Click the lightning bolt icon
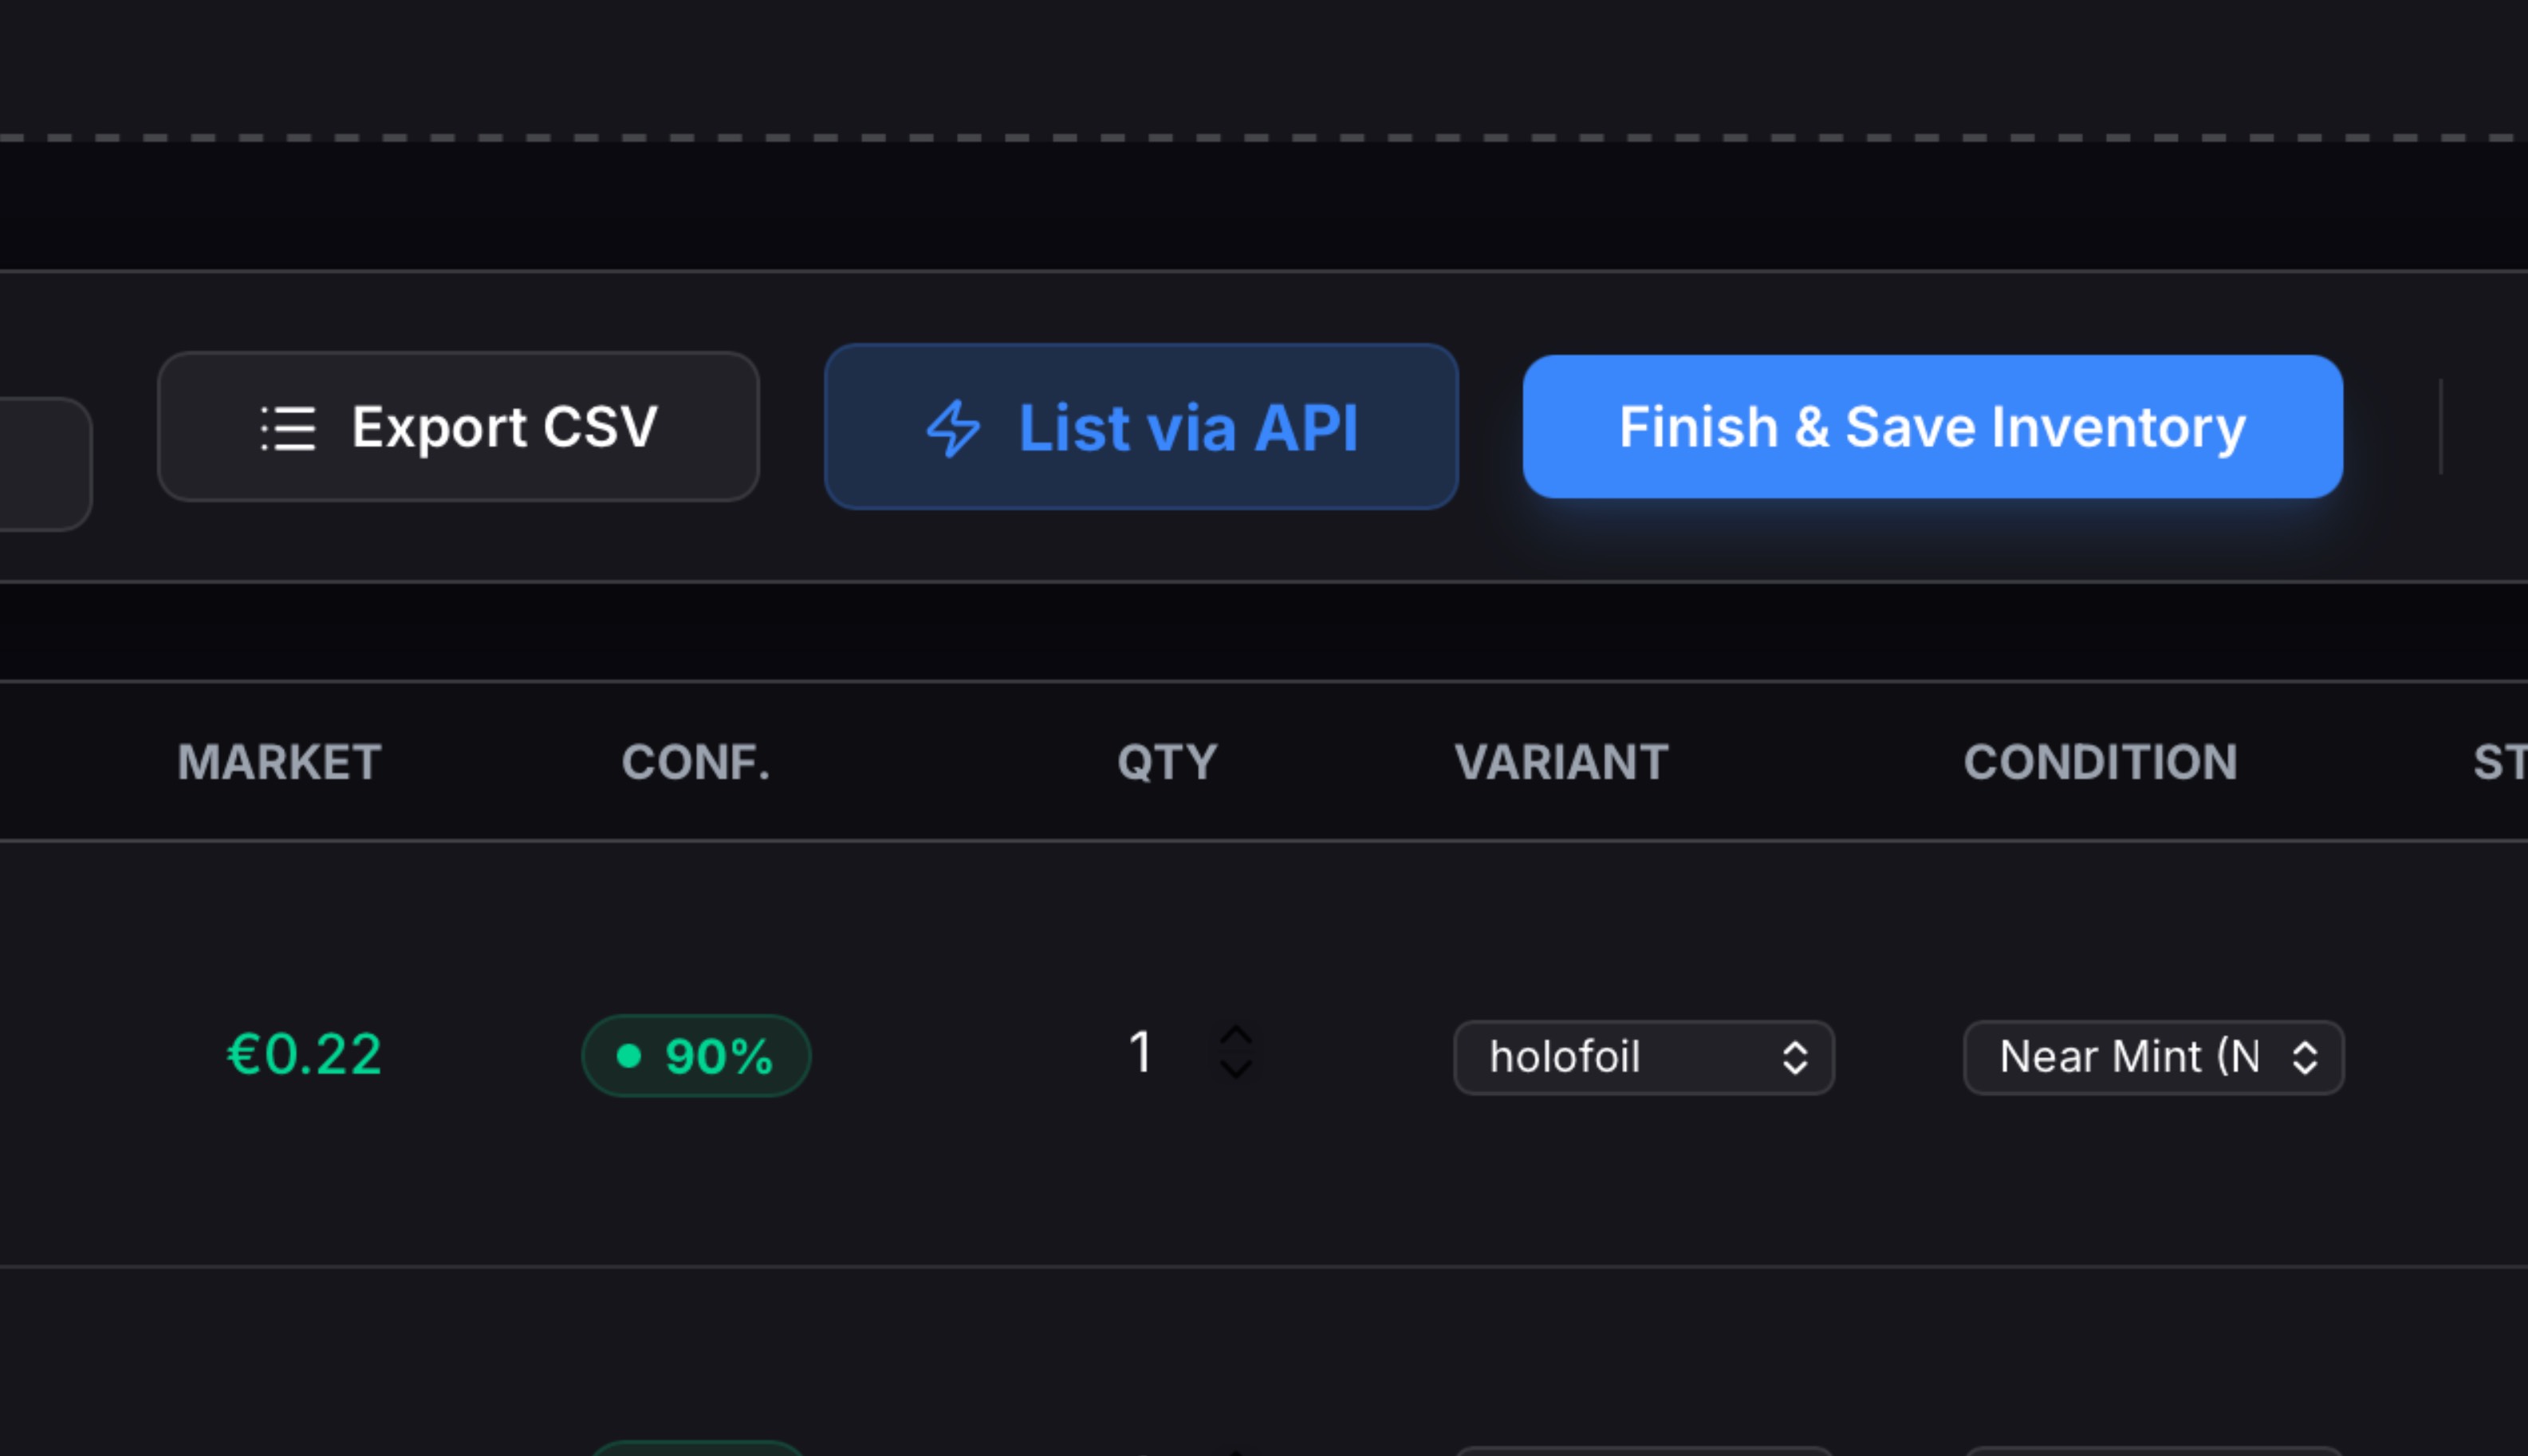Screen dimensions: 2528x1456 [953, 428]
